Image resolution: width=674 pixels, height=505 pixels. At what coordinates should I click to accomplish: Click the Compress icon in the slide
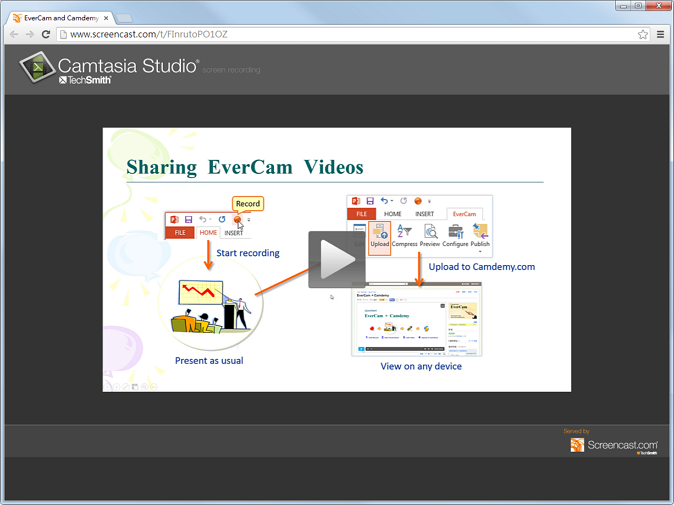[405, 236]
